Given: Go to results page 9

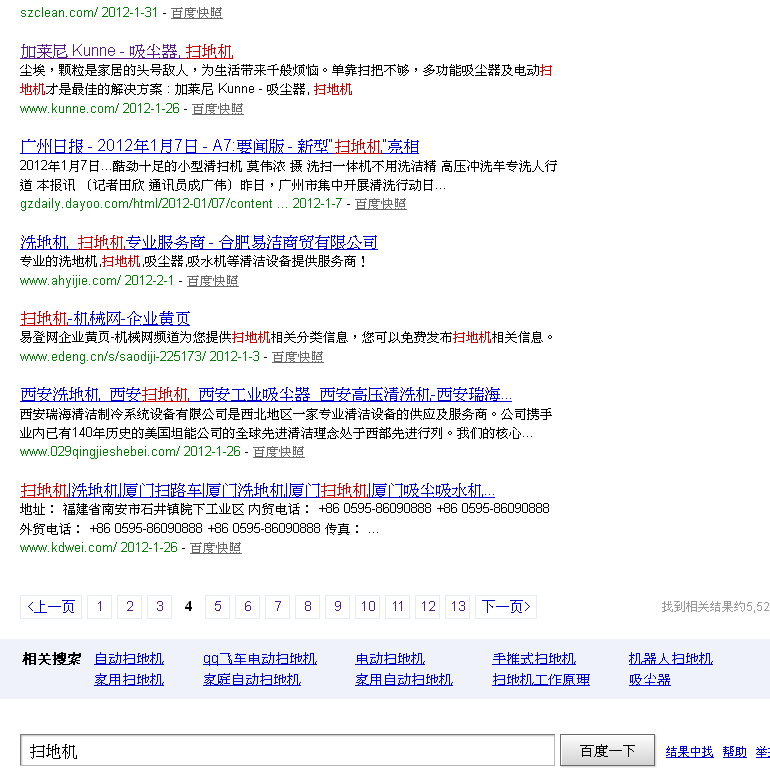Looking at the screenshot, I should pos(337,606).
